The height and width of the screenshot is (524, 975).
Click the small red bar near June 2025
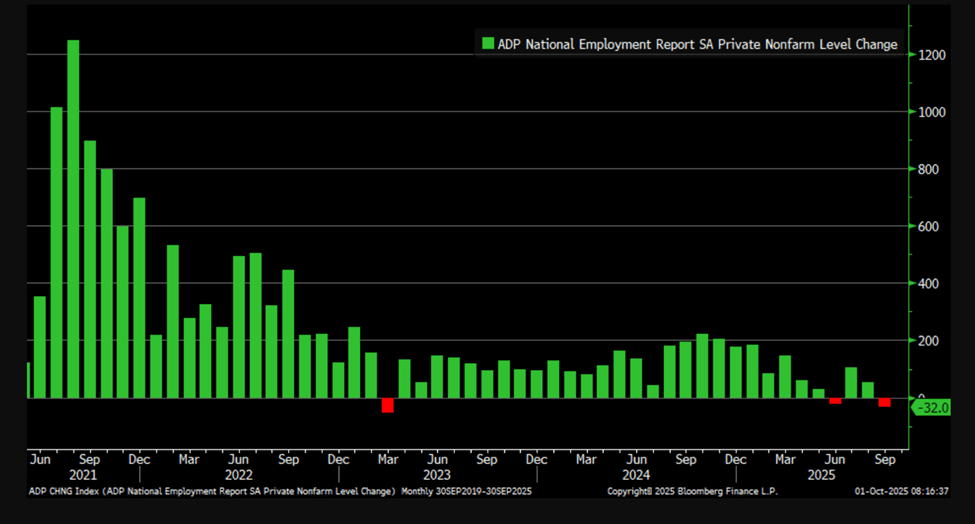coord(835,400)
